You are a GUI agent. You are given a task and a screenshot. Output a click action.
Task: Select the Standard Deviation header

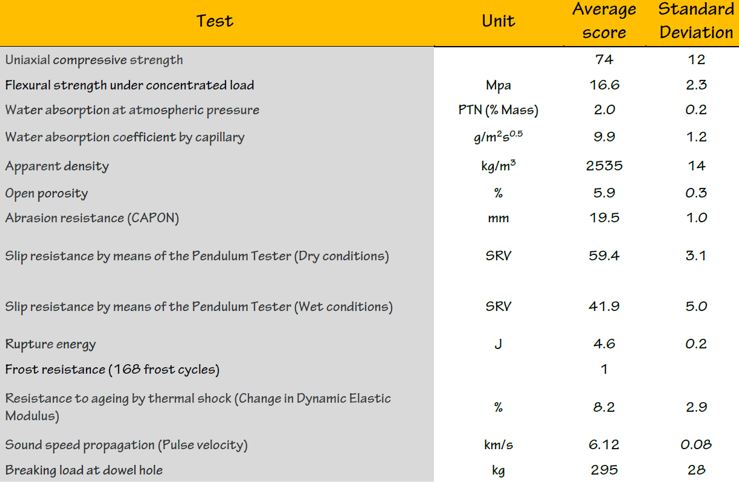[696, 21]
